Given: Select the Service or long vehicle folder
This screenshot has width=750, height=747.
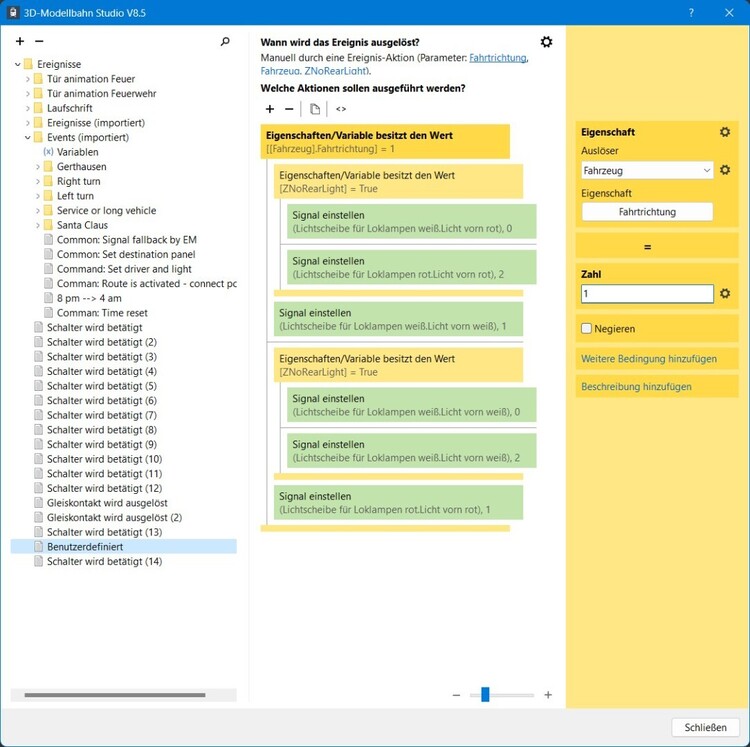Looking at the screenshot, I should [x=106, y=210].
